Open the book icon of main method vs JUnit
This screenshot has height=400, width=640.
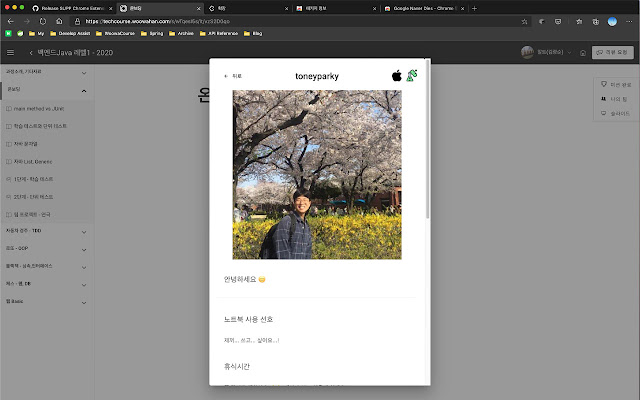(x=9, y=109)
